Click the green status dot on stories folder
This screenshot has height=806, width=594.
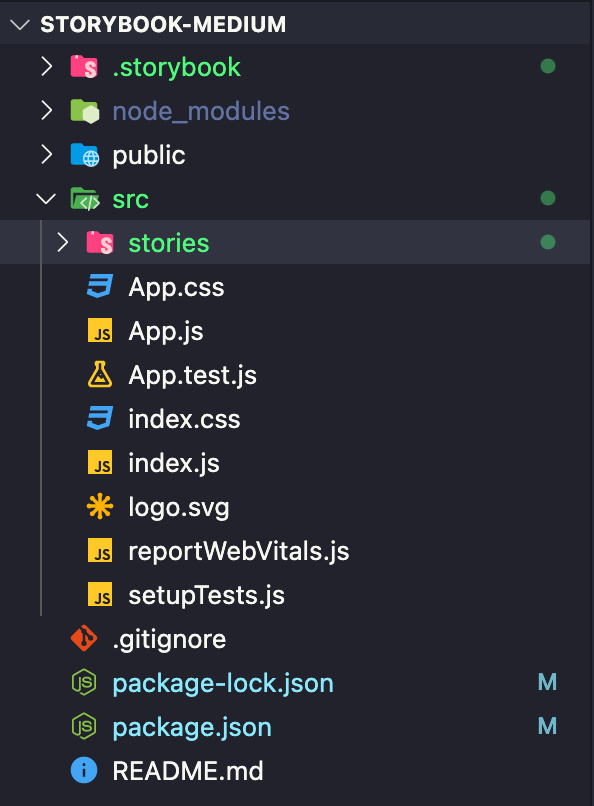click(548, 242)
